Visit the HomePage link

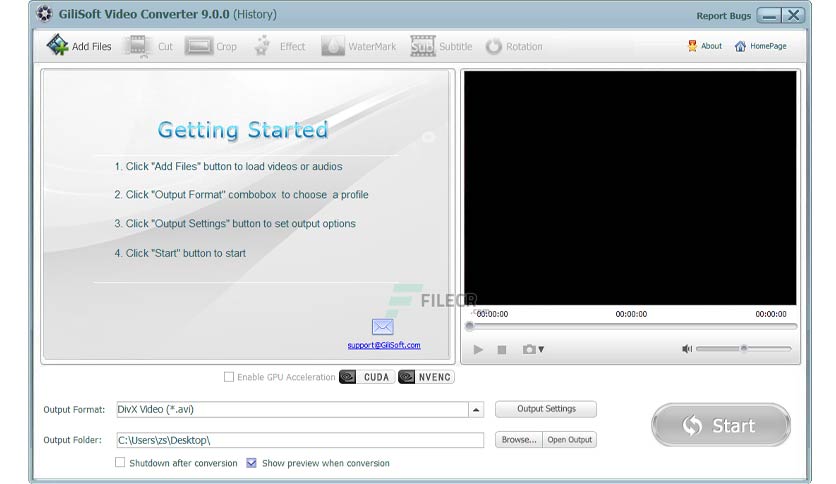[x=760, y=46]
